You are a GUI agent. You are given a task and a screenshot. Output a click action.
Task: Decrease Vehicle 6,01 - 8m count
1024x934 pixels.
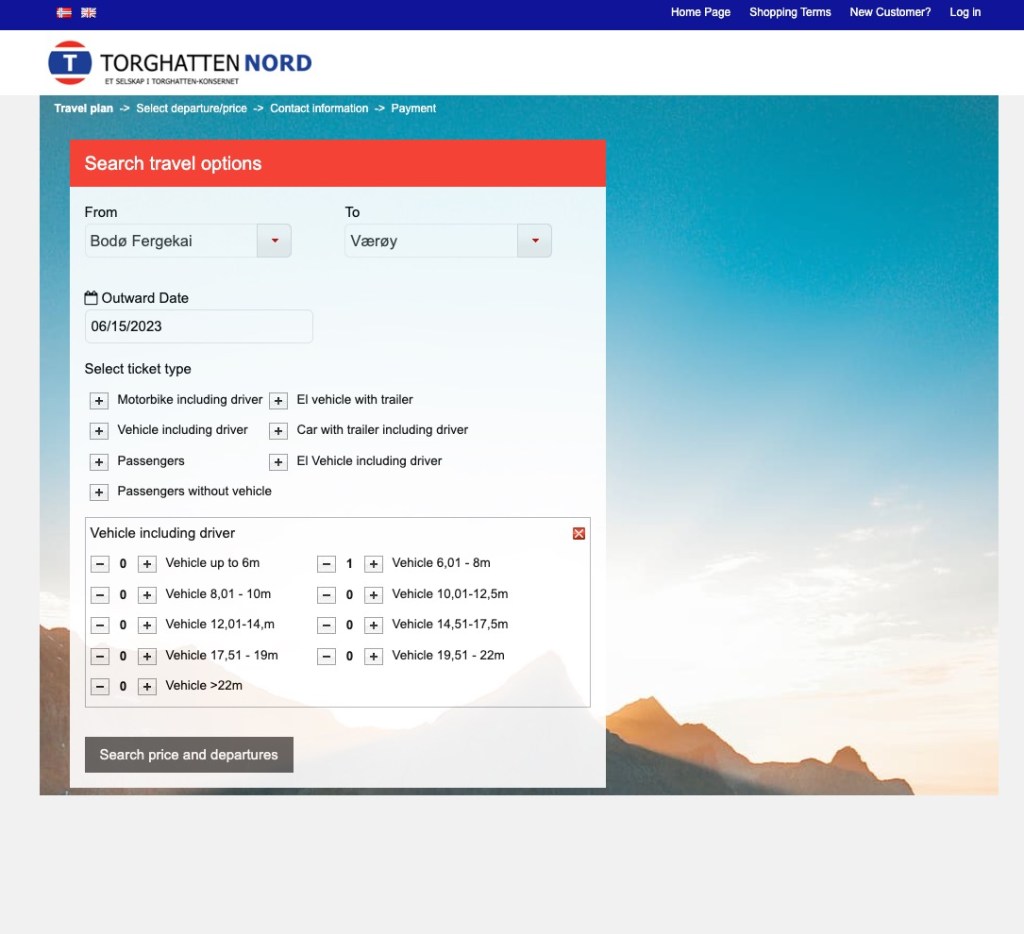tap(326, 564)
